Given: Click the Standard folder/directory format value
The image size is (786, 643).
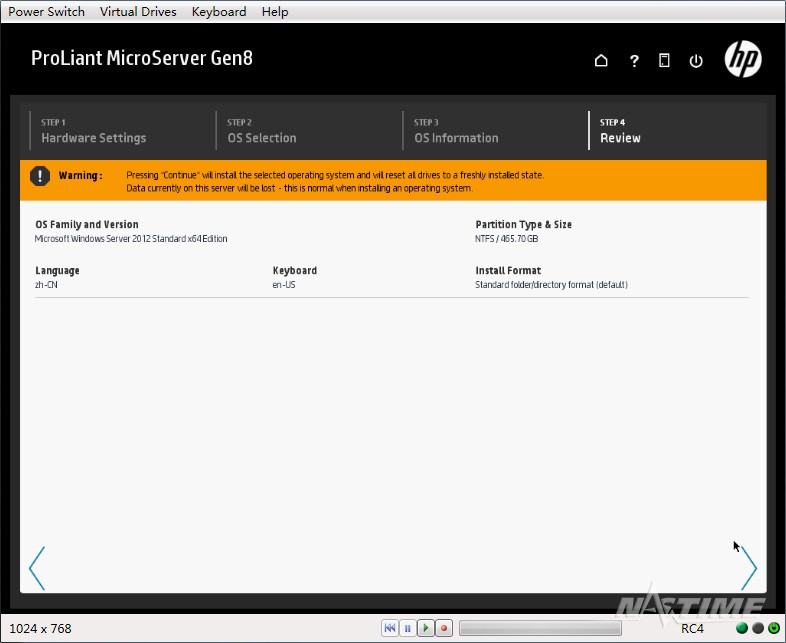Looking at the screenshot, I should (551, 285).
